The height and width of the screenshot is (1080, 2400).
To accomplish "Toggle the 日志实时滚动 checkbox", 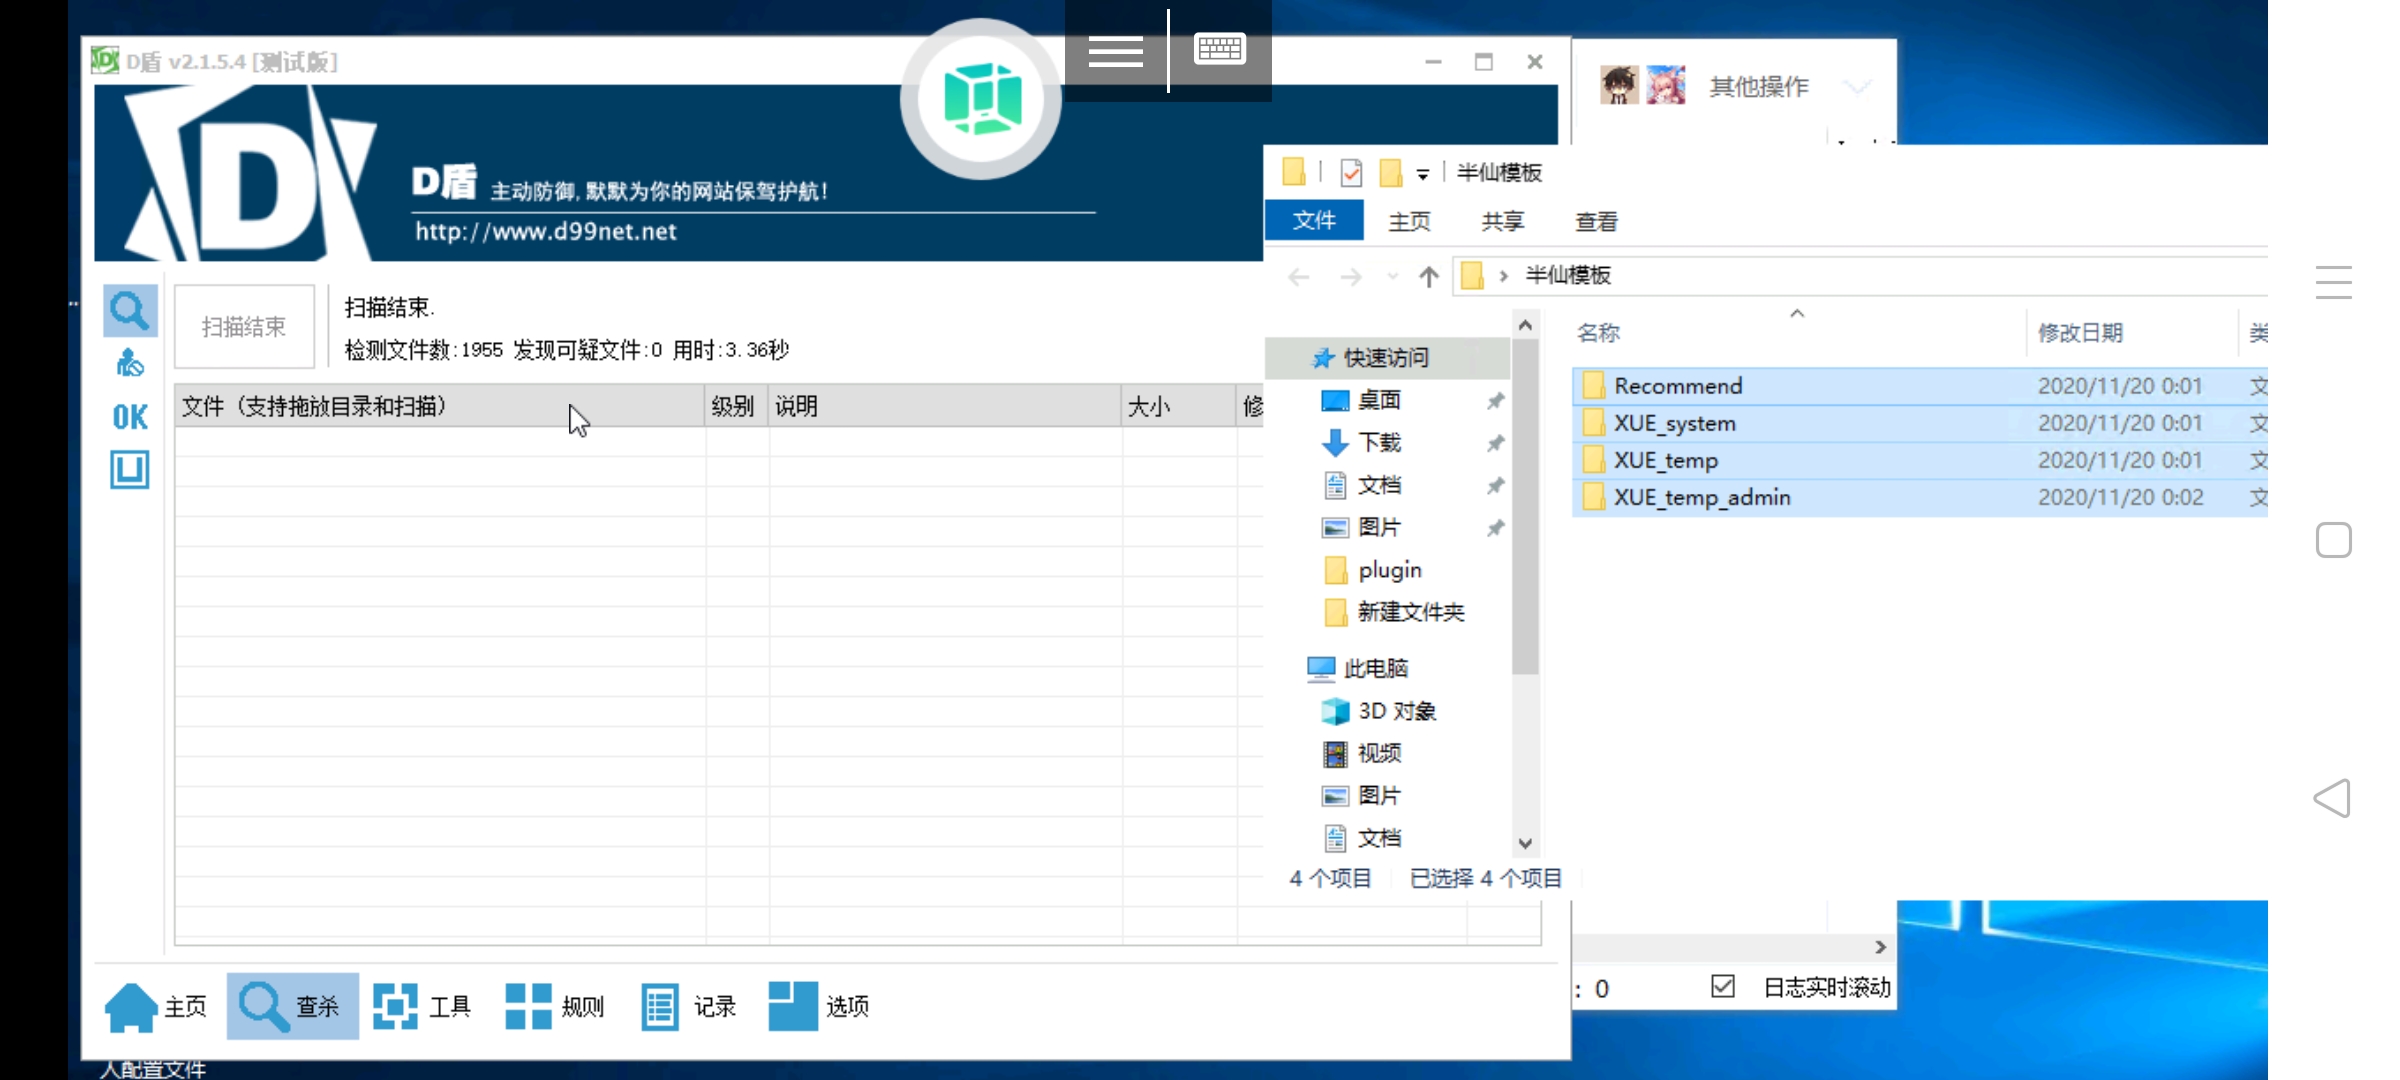I will tap(1723, 987).
